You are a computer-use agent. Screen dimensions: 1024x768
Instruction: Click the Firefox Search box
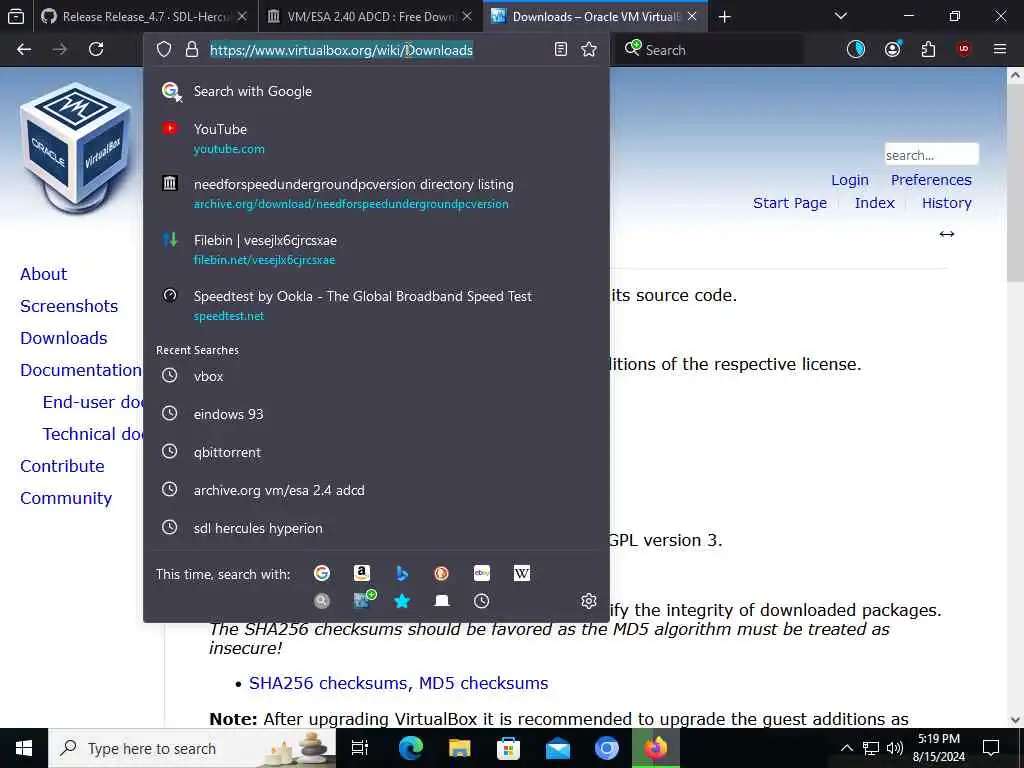pyautogui.click(x=709, y=50)
